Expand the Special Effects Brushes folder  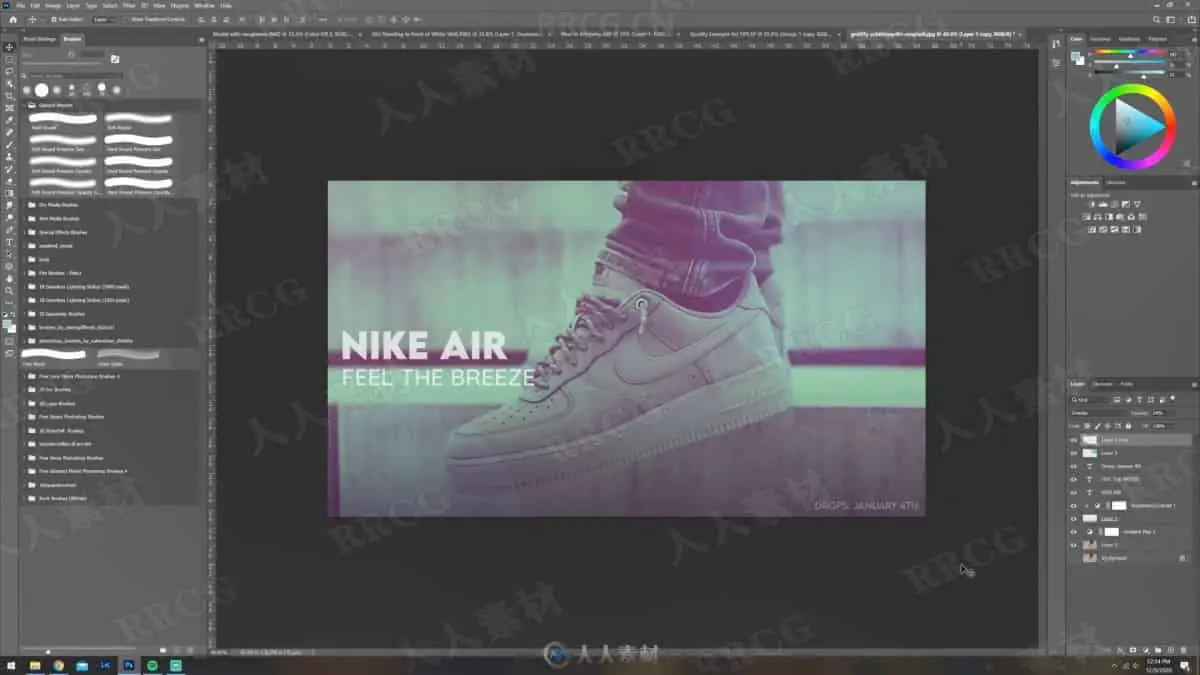tap(25, 232)
